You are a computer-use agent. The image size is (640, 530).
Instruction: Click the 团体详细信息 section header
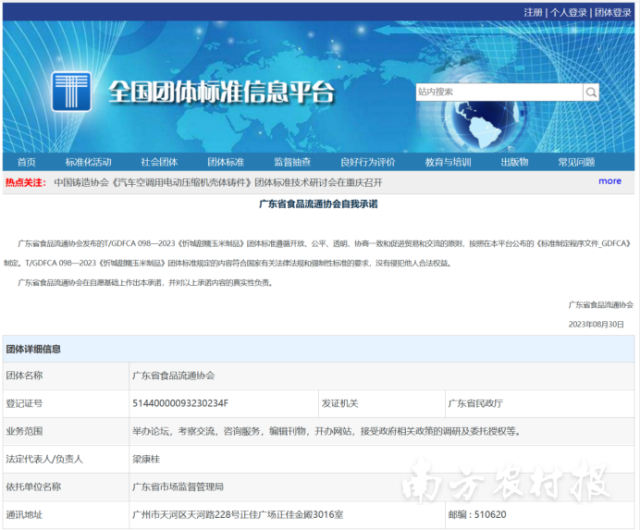click(x=33, y=349)
